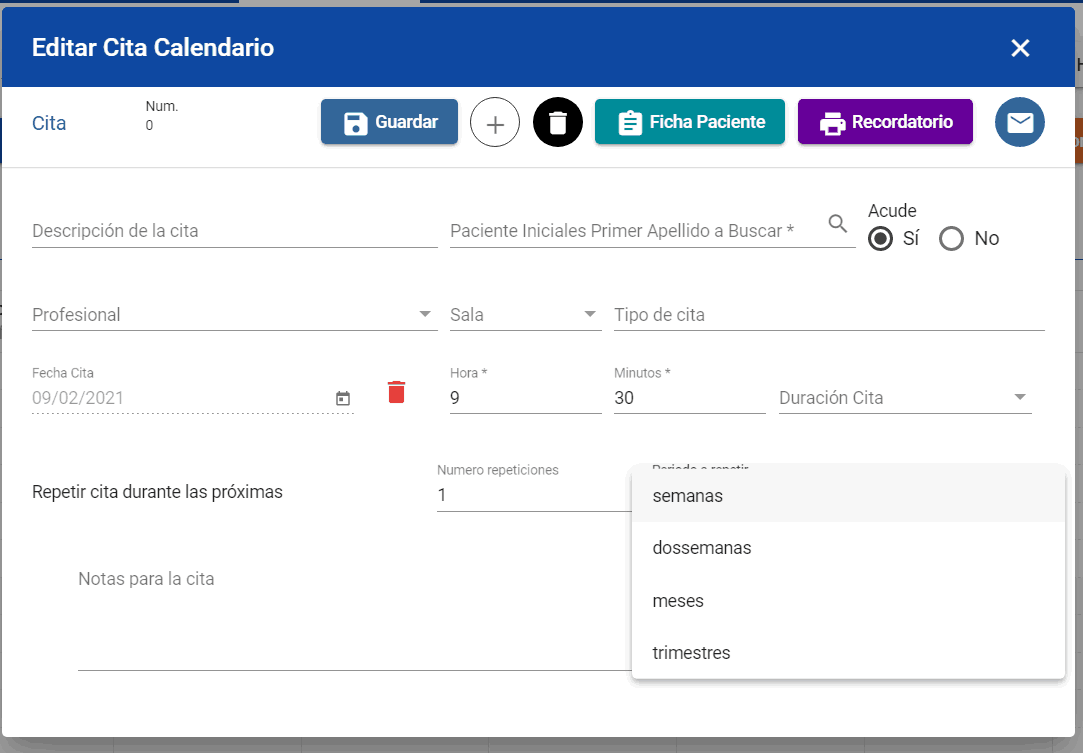Click the Ficha Paciente button
The width and height of the screenshot is (1083, 753).
coord(689,121)
